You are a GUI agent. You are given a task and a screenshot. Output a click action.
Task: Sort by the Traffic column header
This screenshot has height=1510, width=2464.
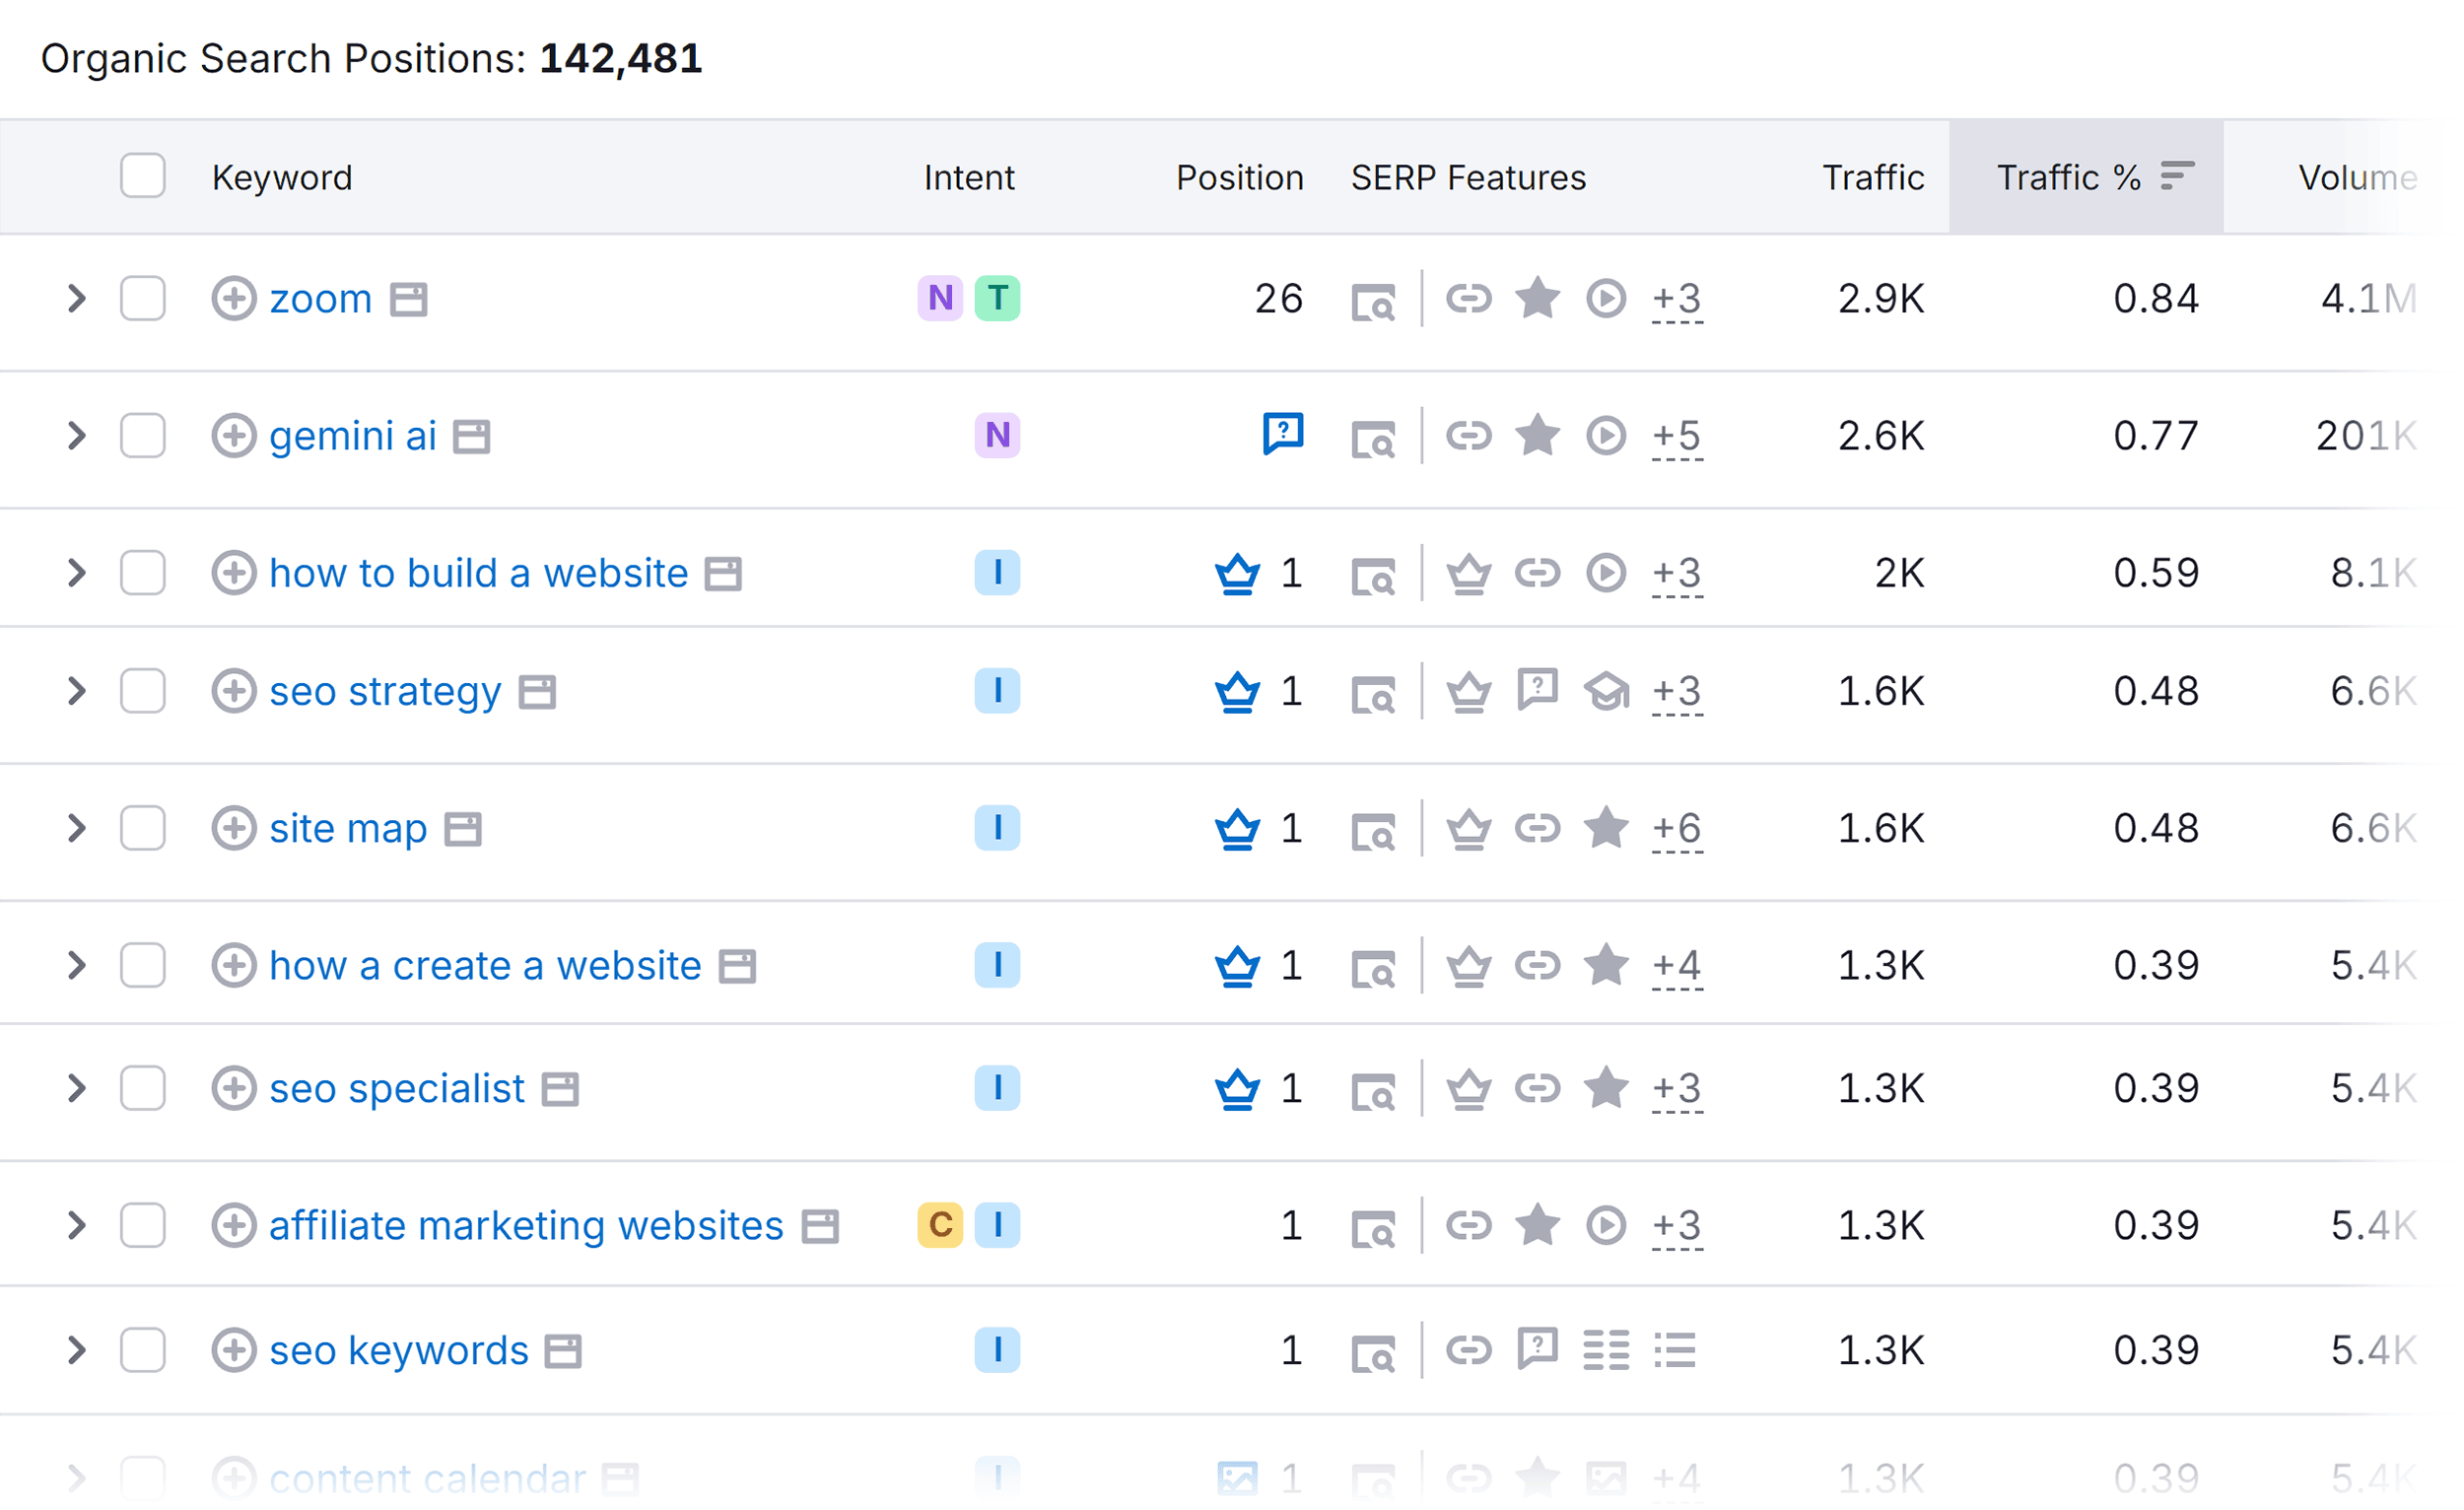1873,177
